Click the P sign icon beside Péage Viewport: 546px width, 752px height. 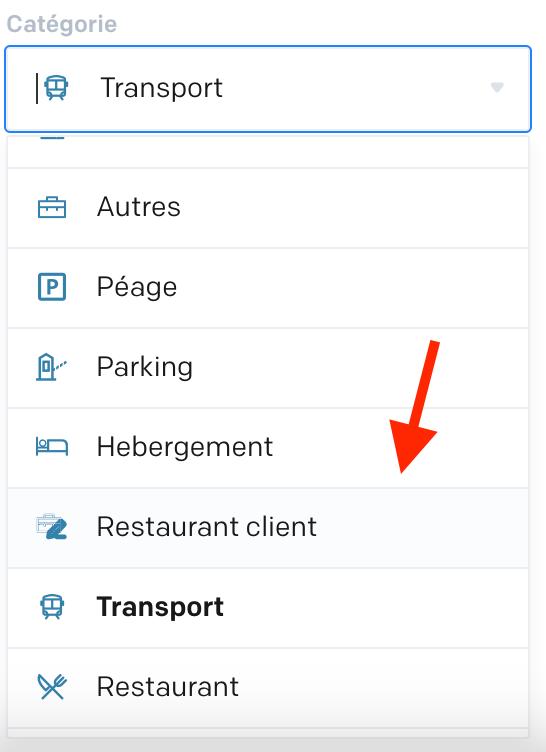pyautogui.click(x=52, y=287)
